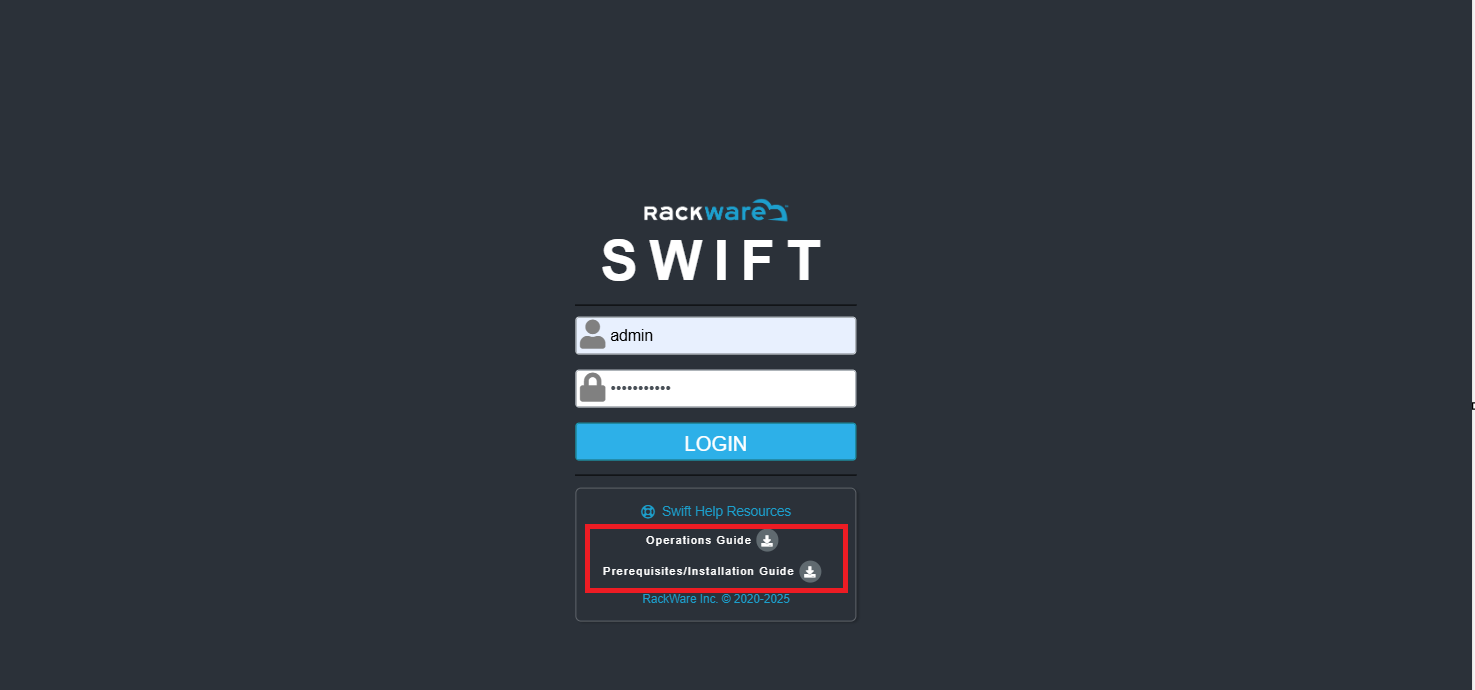
Task: Download the Prerequisites/Installation Guide using its download icon
Action: coord(810,572)
